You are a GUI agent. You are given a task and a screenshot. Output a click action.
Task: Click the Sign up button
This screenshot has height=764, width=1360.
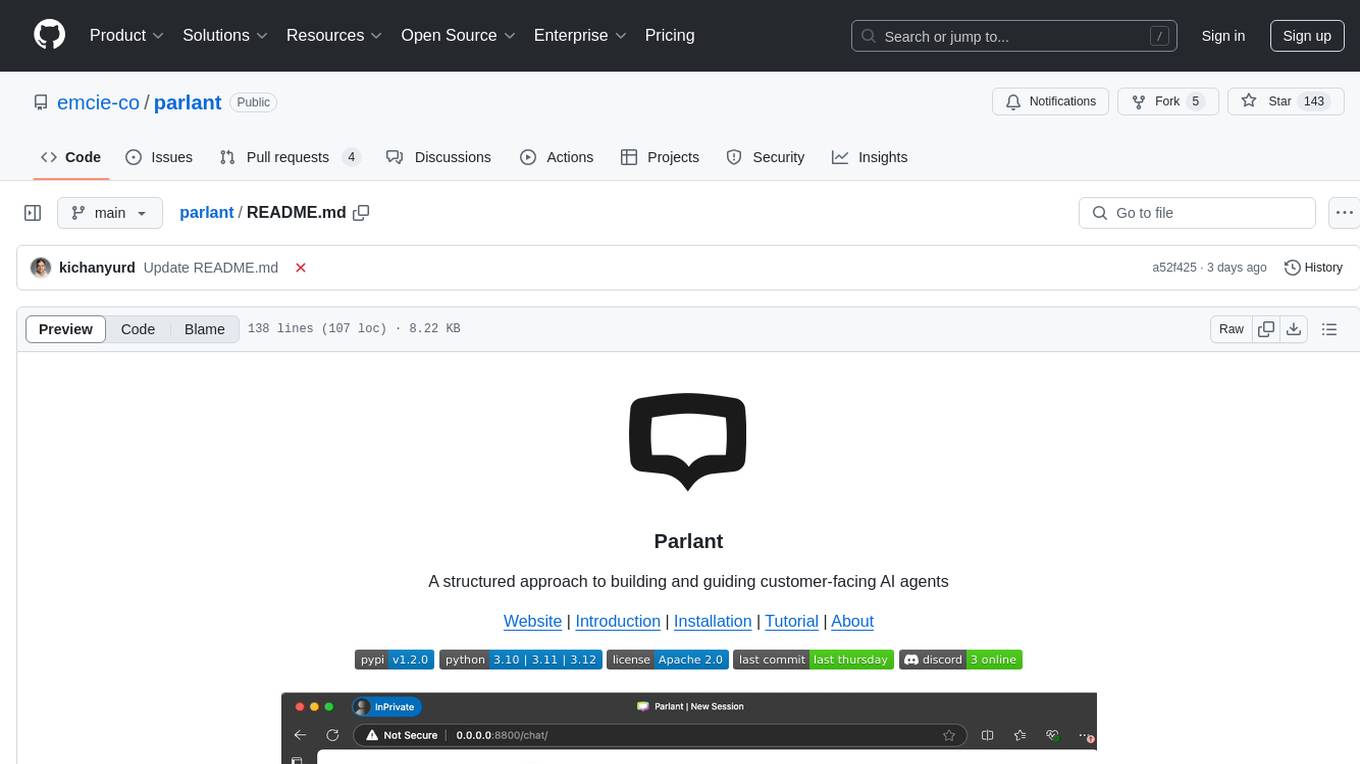pyautogui.click(x=1307, y=36)
